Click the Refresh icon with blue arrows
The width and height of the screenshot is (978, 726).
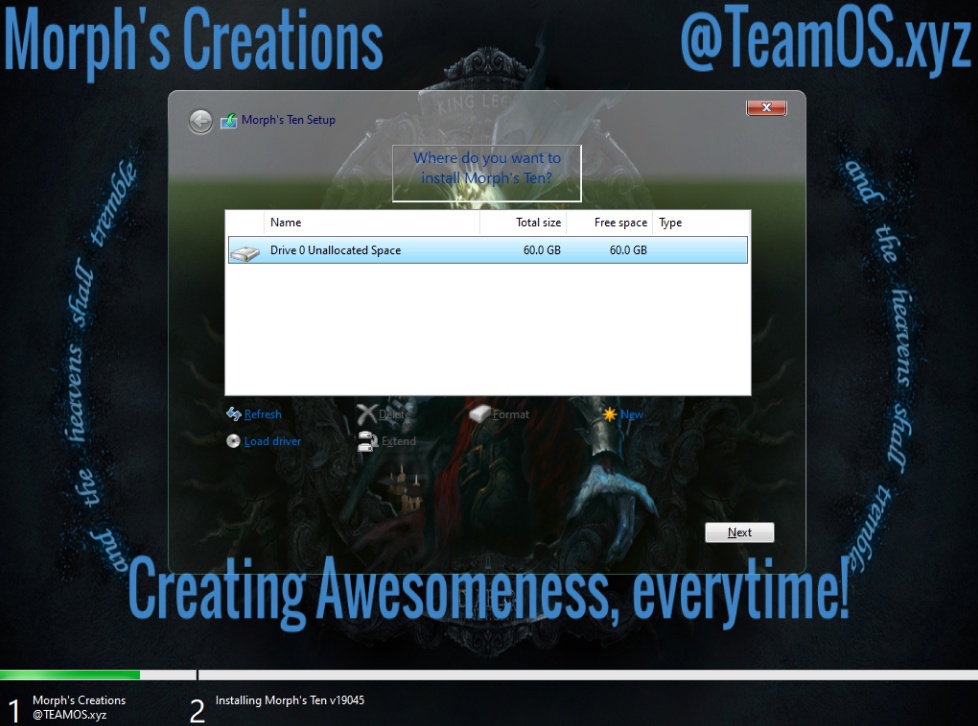coord(234,414)
